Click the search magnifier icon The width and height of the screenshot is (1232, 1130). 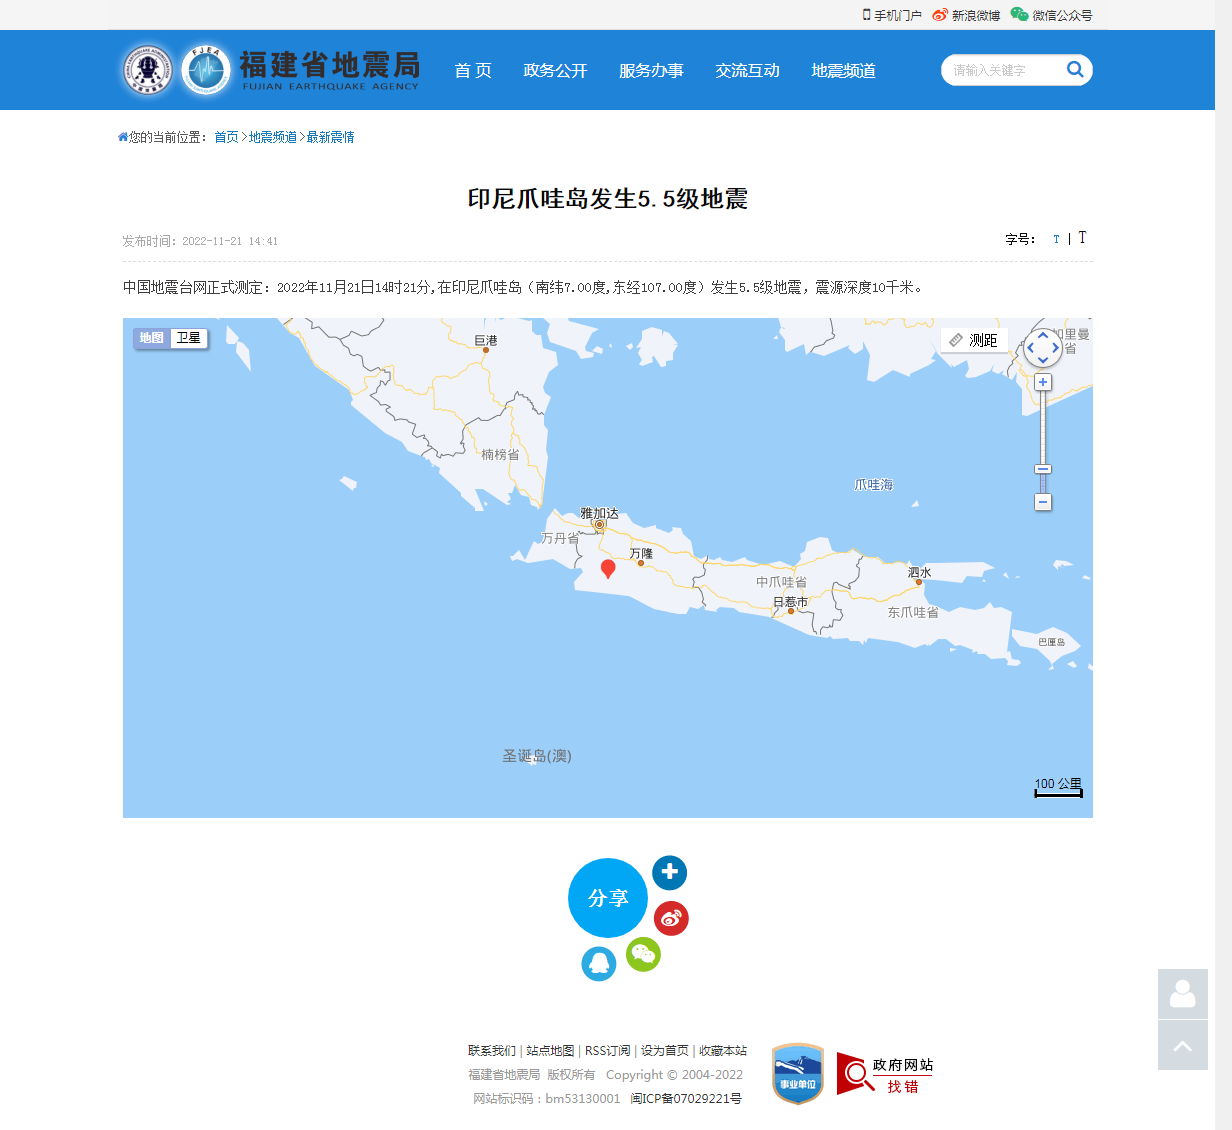(1075, 70)
